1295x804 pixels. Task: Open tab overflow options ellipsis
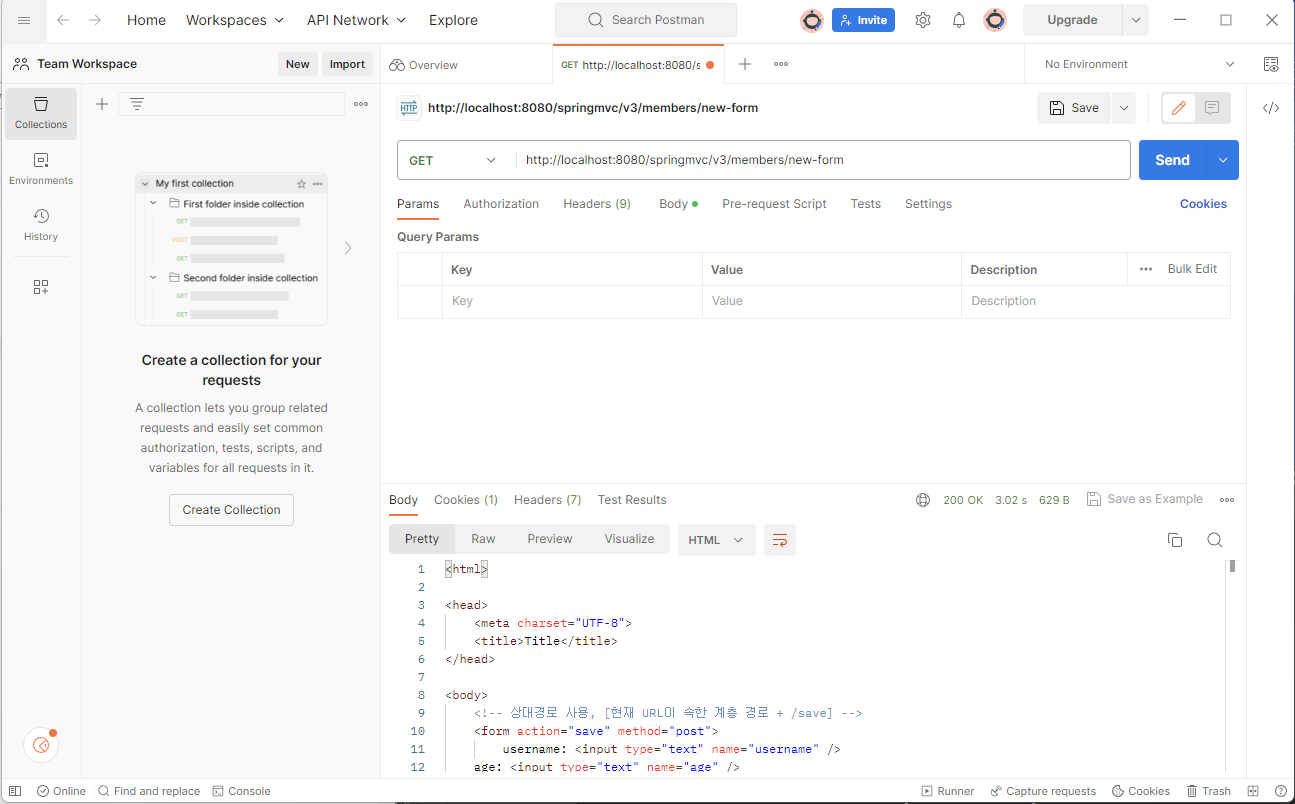(781, 64)
